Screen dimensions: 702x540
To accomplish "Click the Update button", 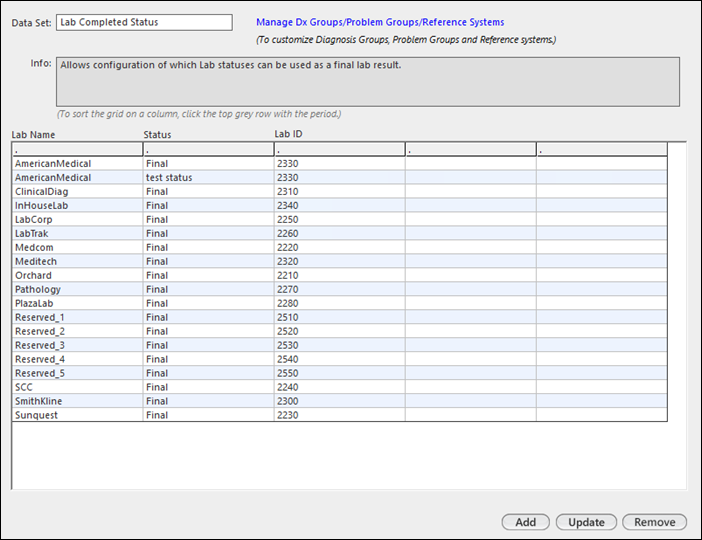I will [586, 522].
